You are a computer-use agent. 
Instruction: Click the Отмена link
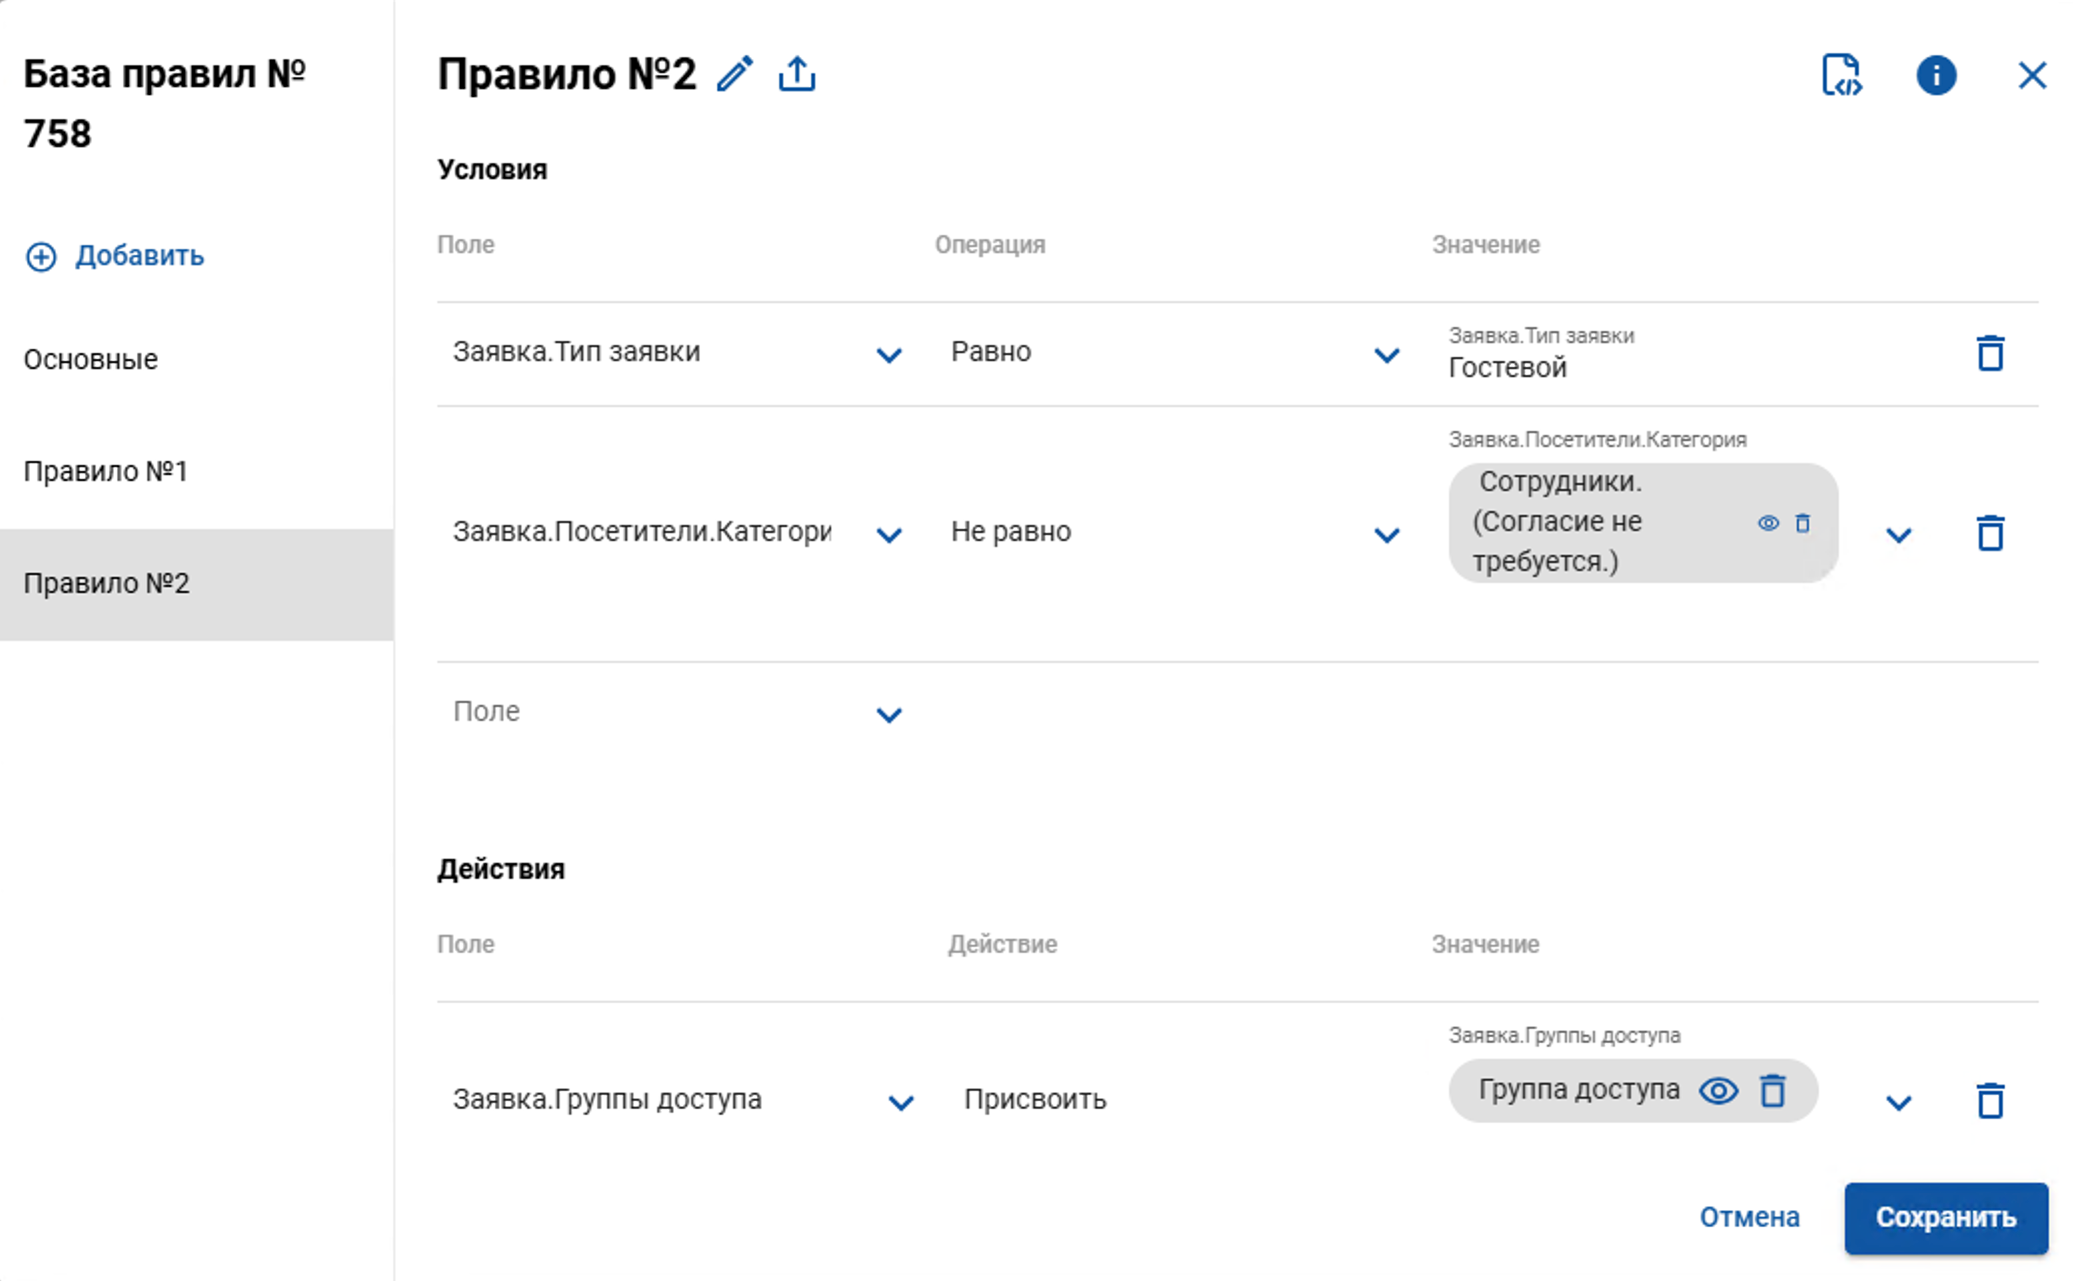1750,1217
